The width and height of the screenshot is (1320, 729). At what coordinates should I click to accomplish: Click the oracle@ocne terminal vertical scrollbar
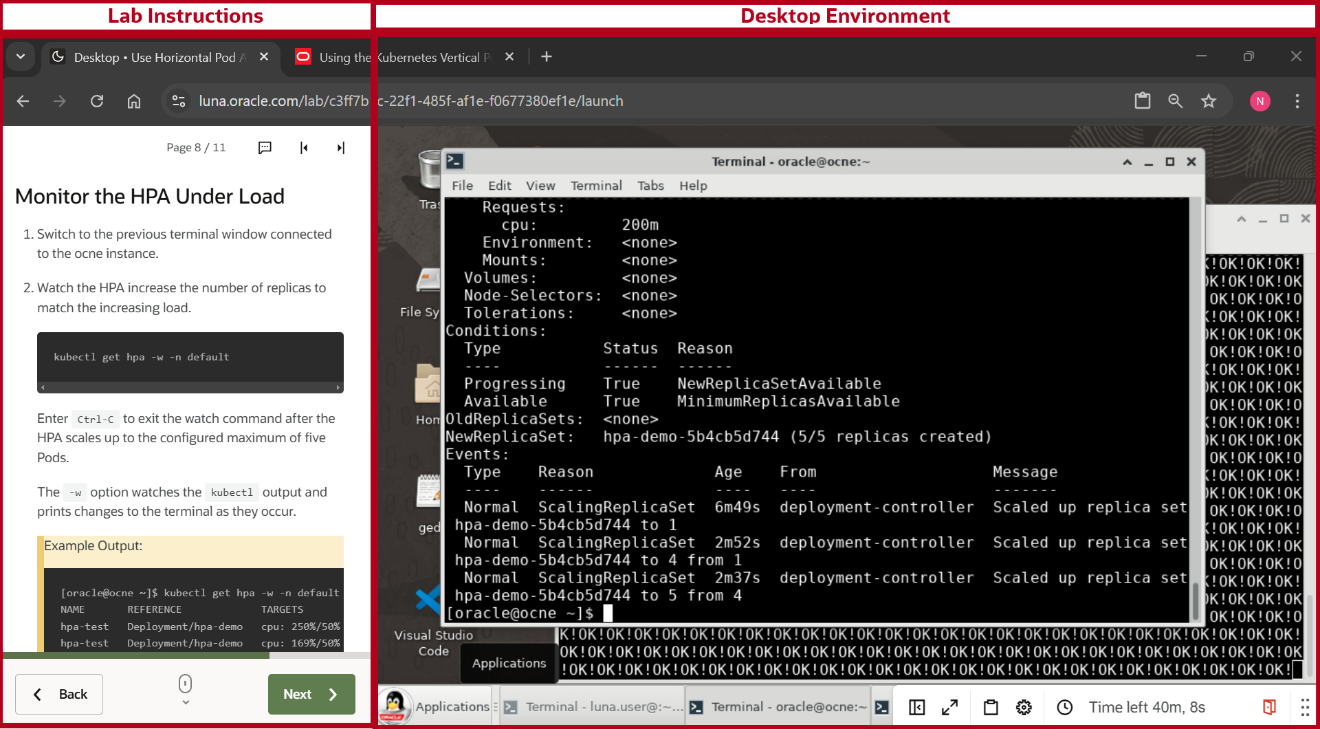1193,602
